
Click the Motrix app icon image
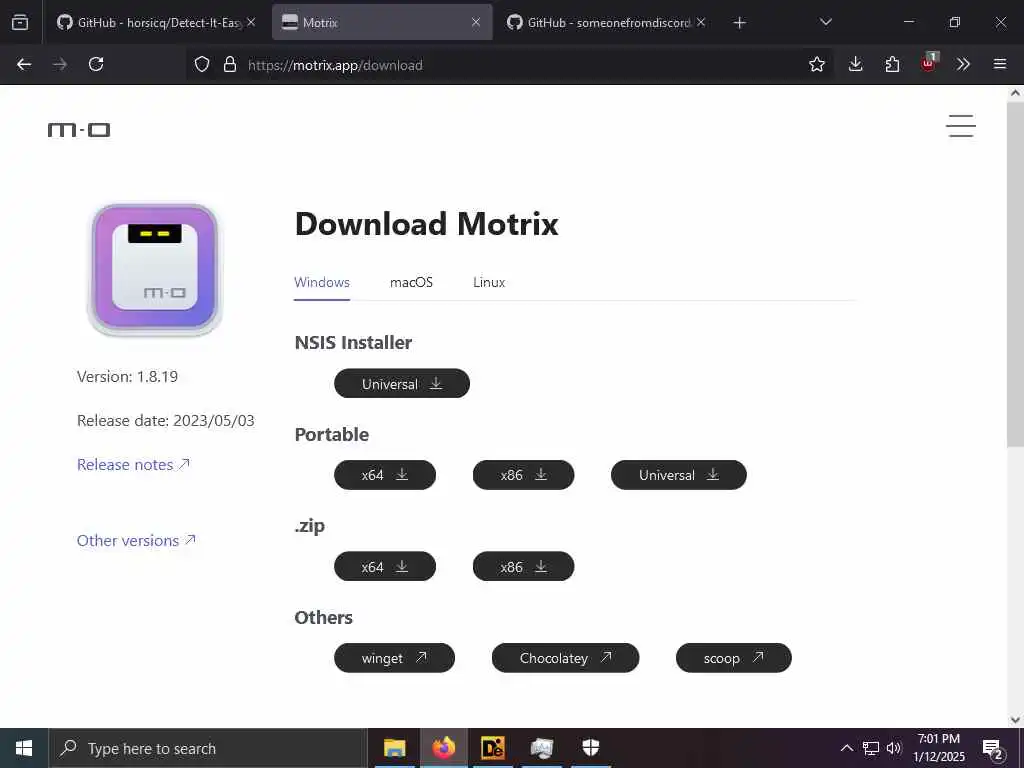point(155,270)
